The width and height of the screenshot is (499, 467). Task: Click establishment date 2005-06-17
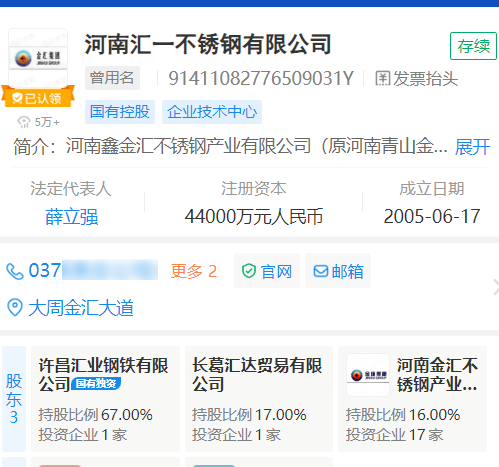[x=432, y=216]
